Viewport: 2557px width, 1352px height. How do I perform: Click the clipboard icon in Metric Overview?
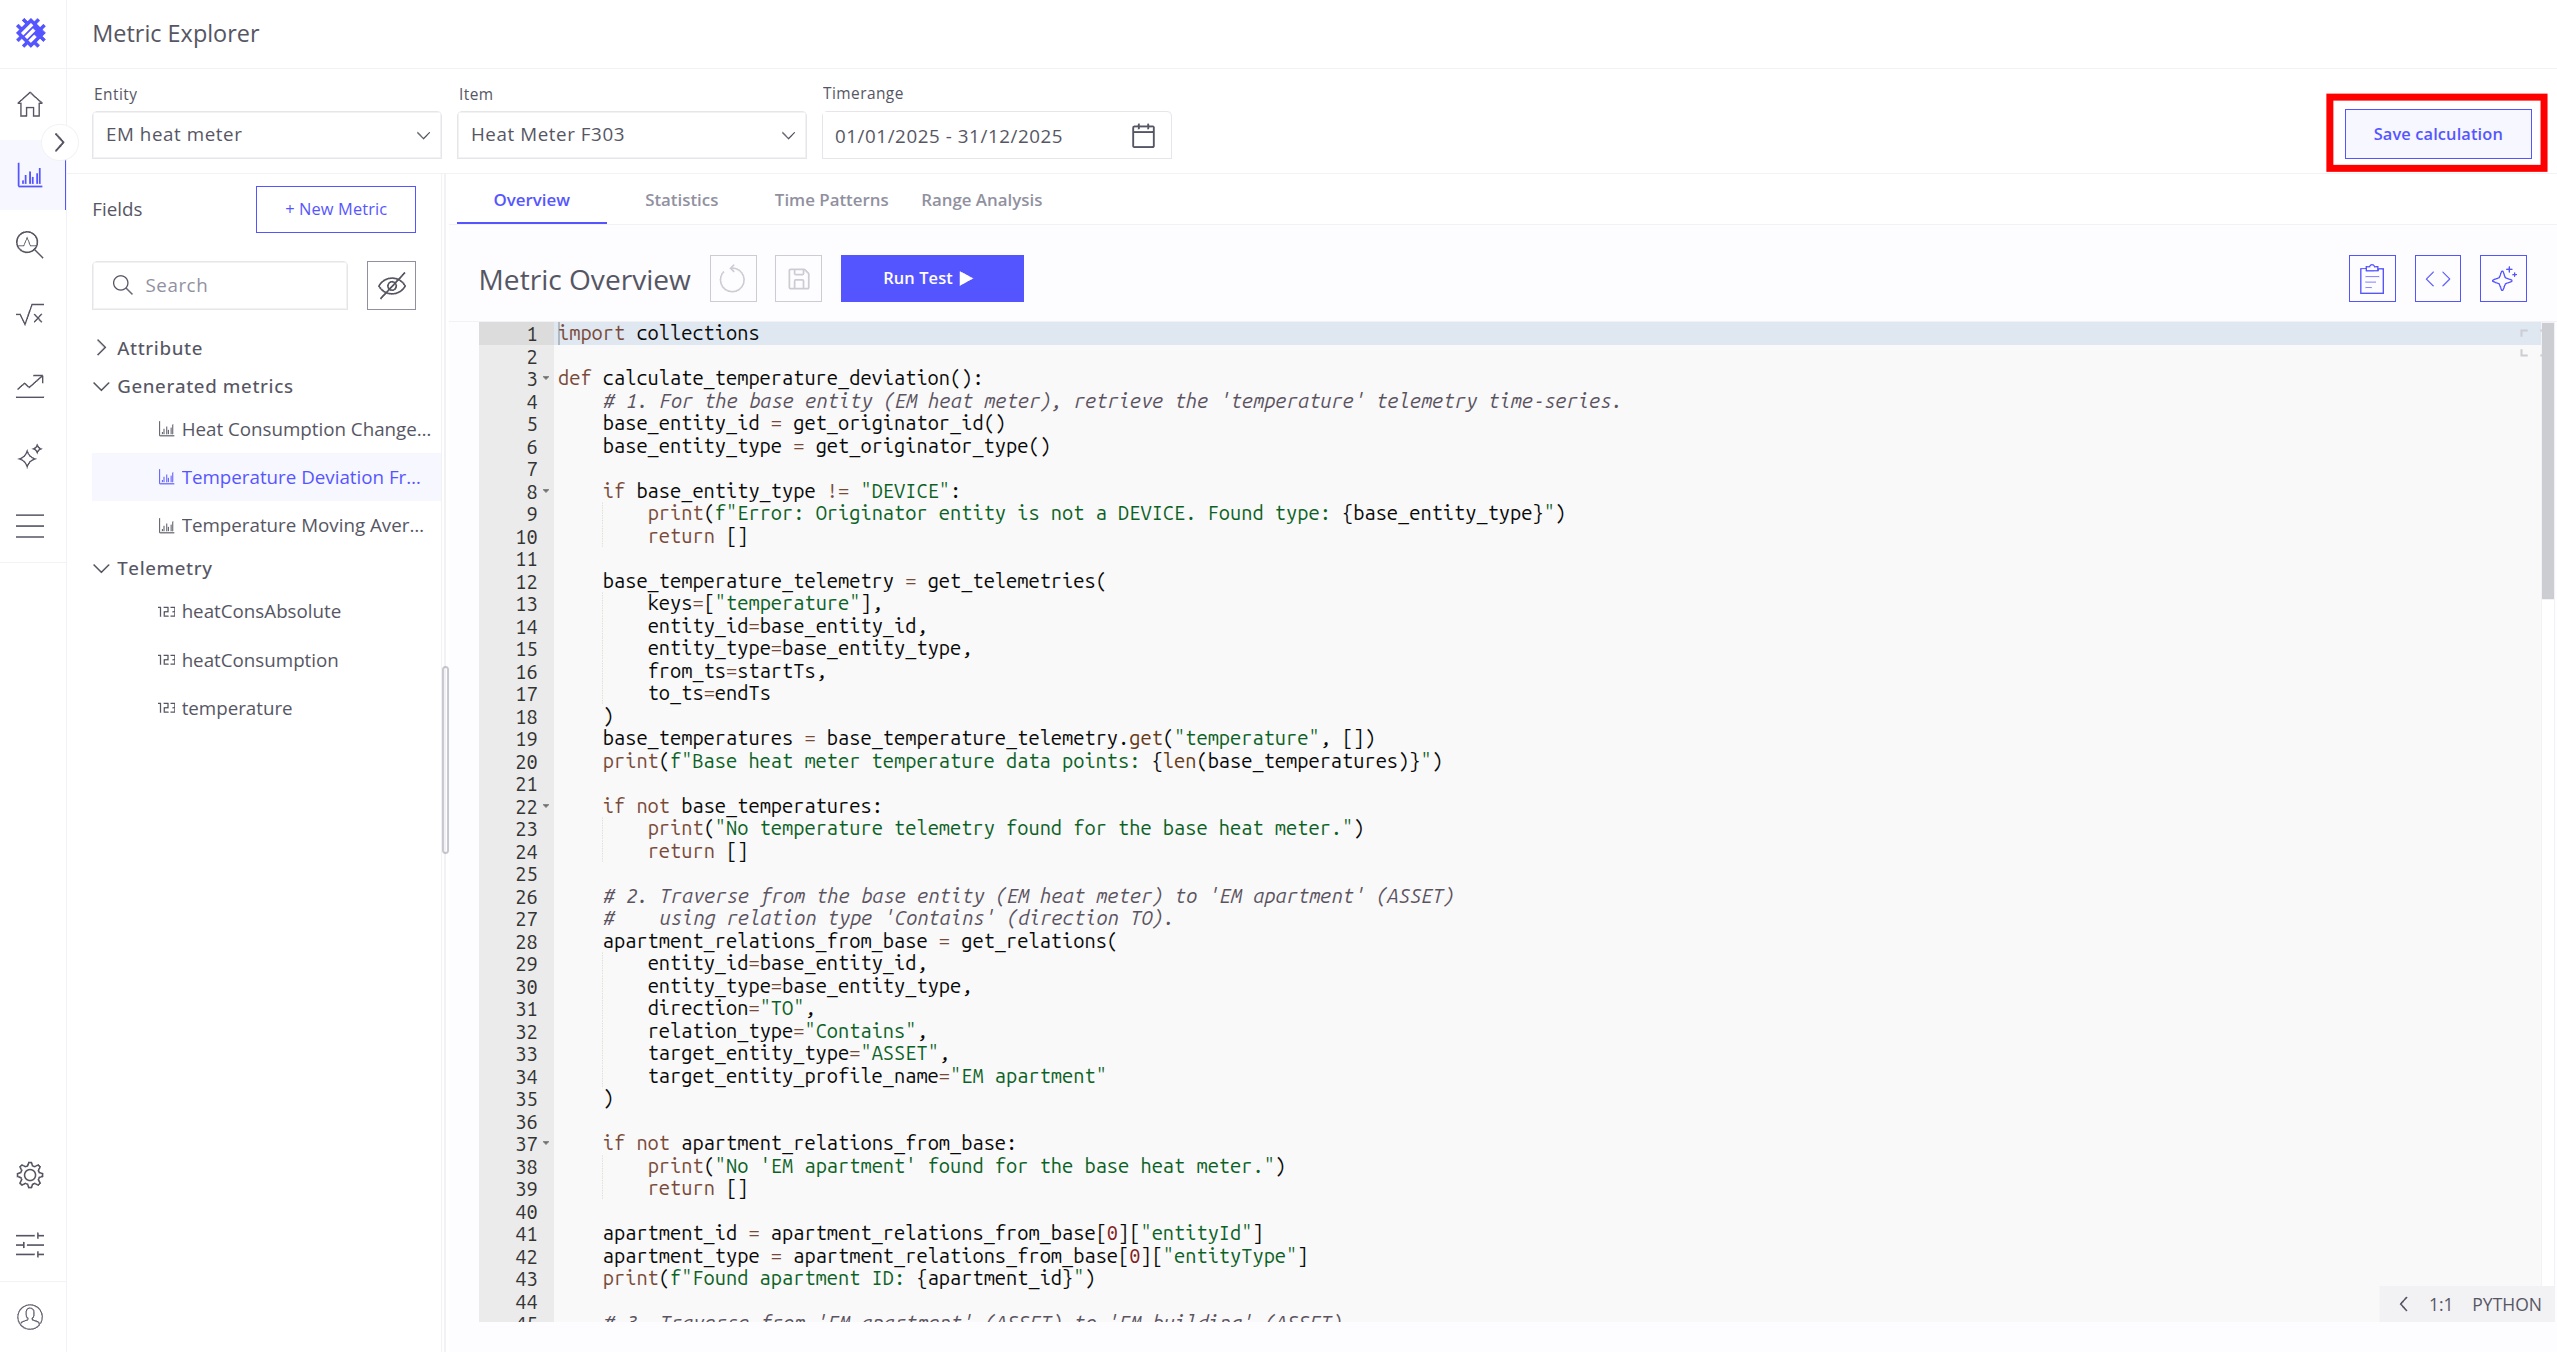2371,279
